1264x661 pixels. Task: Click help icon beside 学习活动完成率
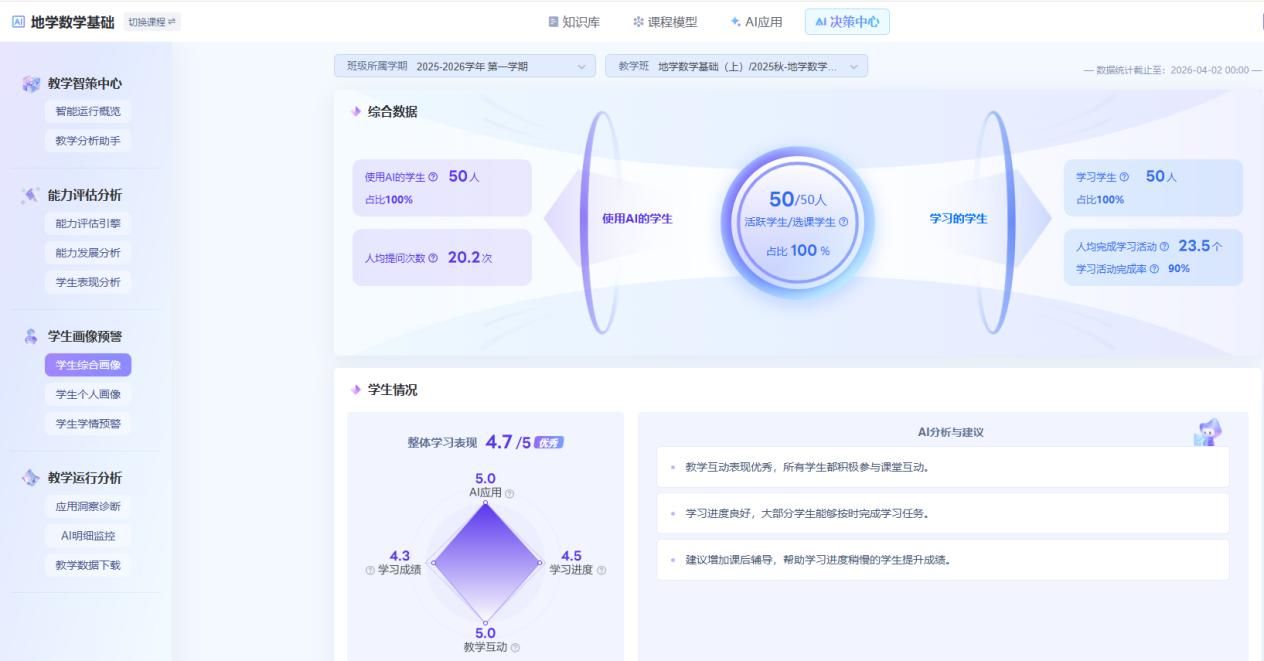(x=1154, y=269)
